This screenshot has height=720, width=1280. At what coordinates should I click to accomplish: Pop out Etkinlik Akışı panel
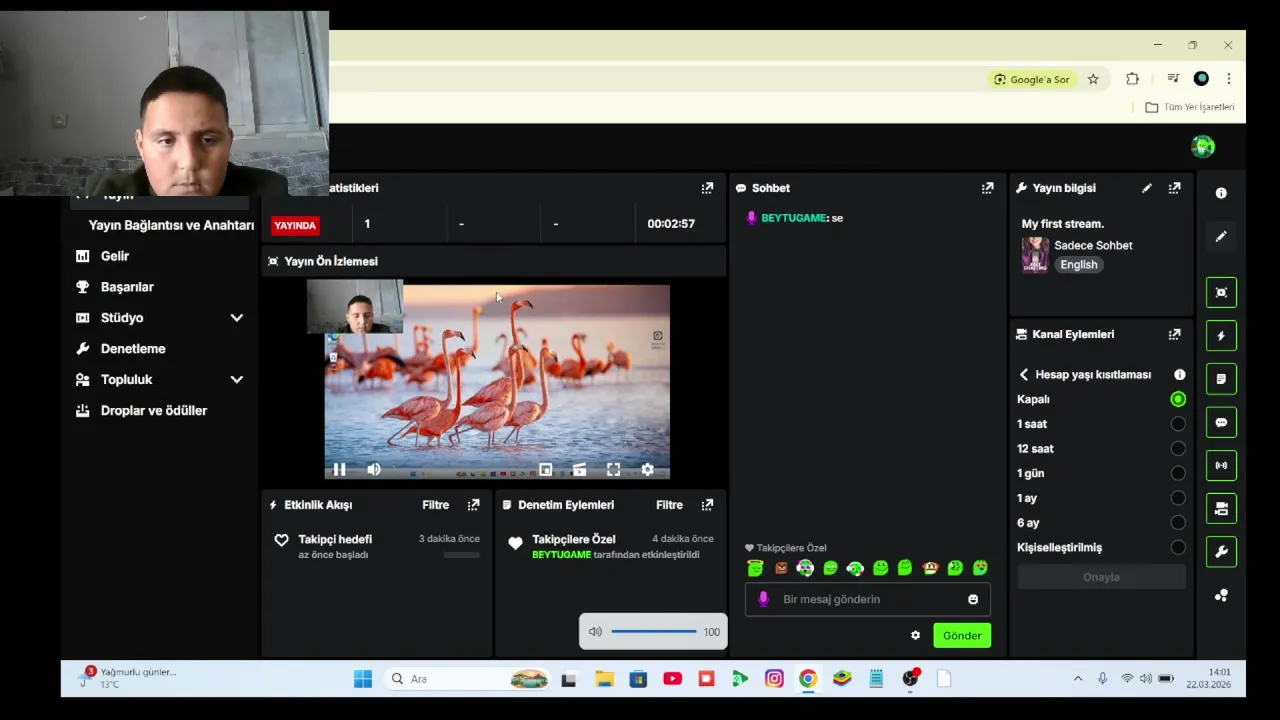(x=473, y=505)
